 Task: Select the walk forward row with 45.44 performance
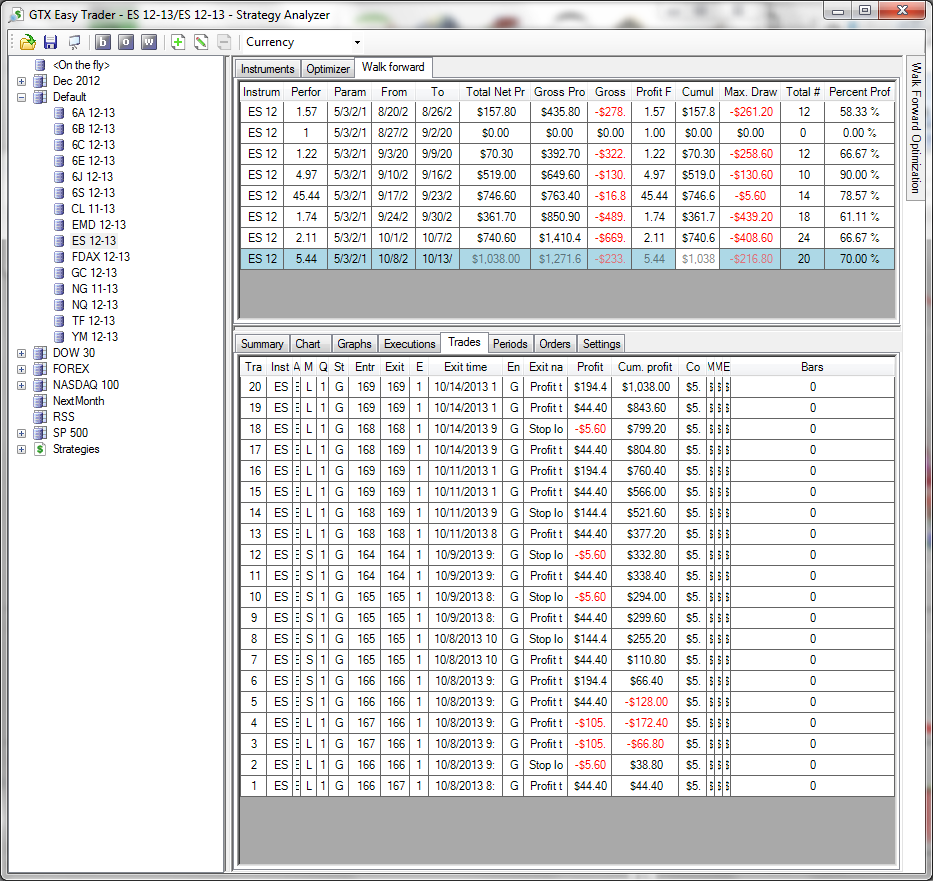[567, 196]
